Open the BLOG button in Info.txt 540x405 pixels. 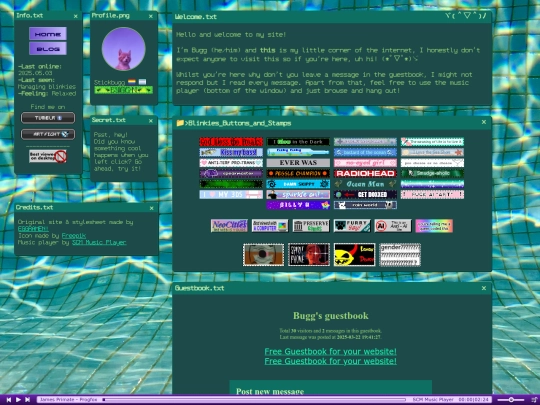[x=48, y=49]
